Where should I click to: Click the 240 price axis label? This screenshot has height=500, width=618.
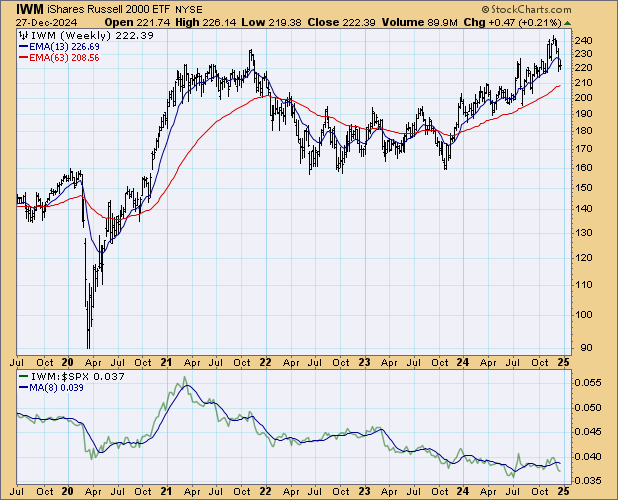pyautogui.click(x=583, y=41)
